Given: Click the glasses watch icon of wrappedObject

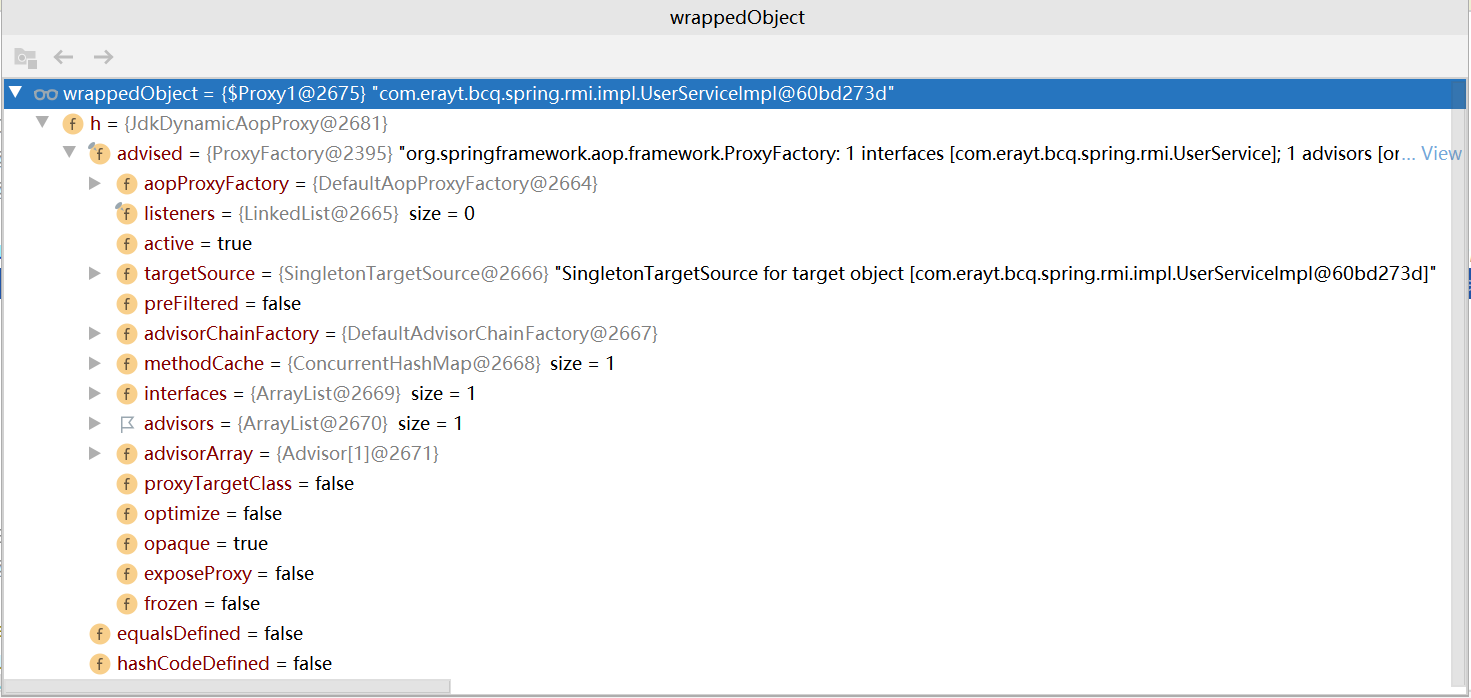Looking at the screenshot, I should point(46,94).
